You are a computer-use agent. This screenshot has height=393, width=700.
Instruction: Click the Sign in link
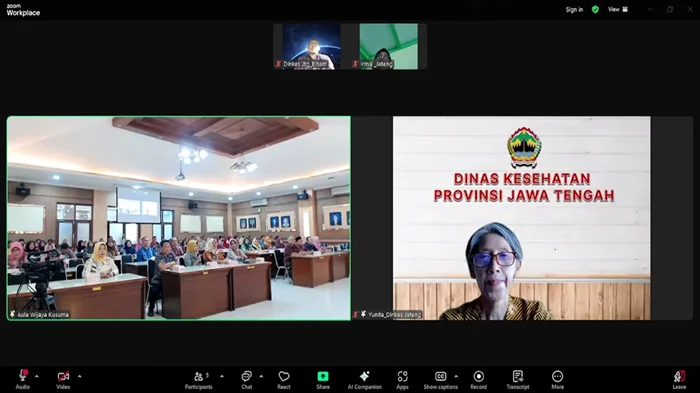(574, 9)
